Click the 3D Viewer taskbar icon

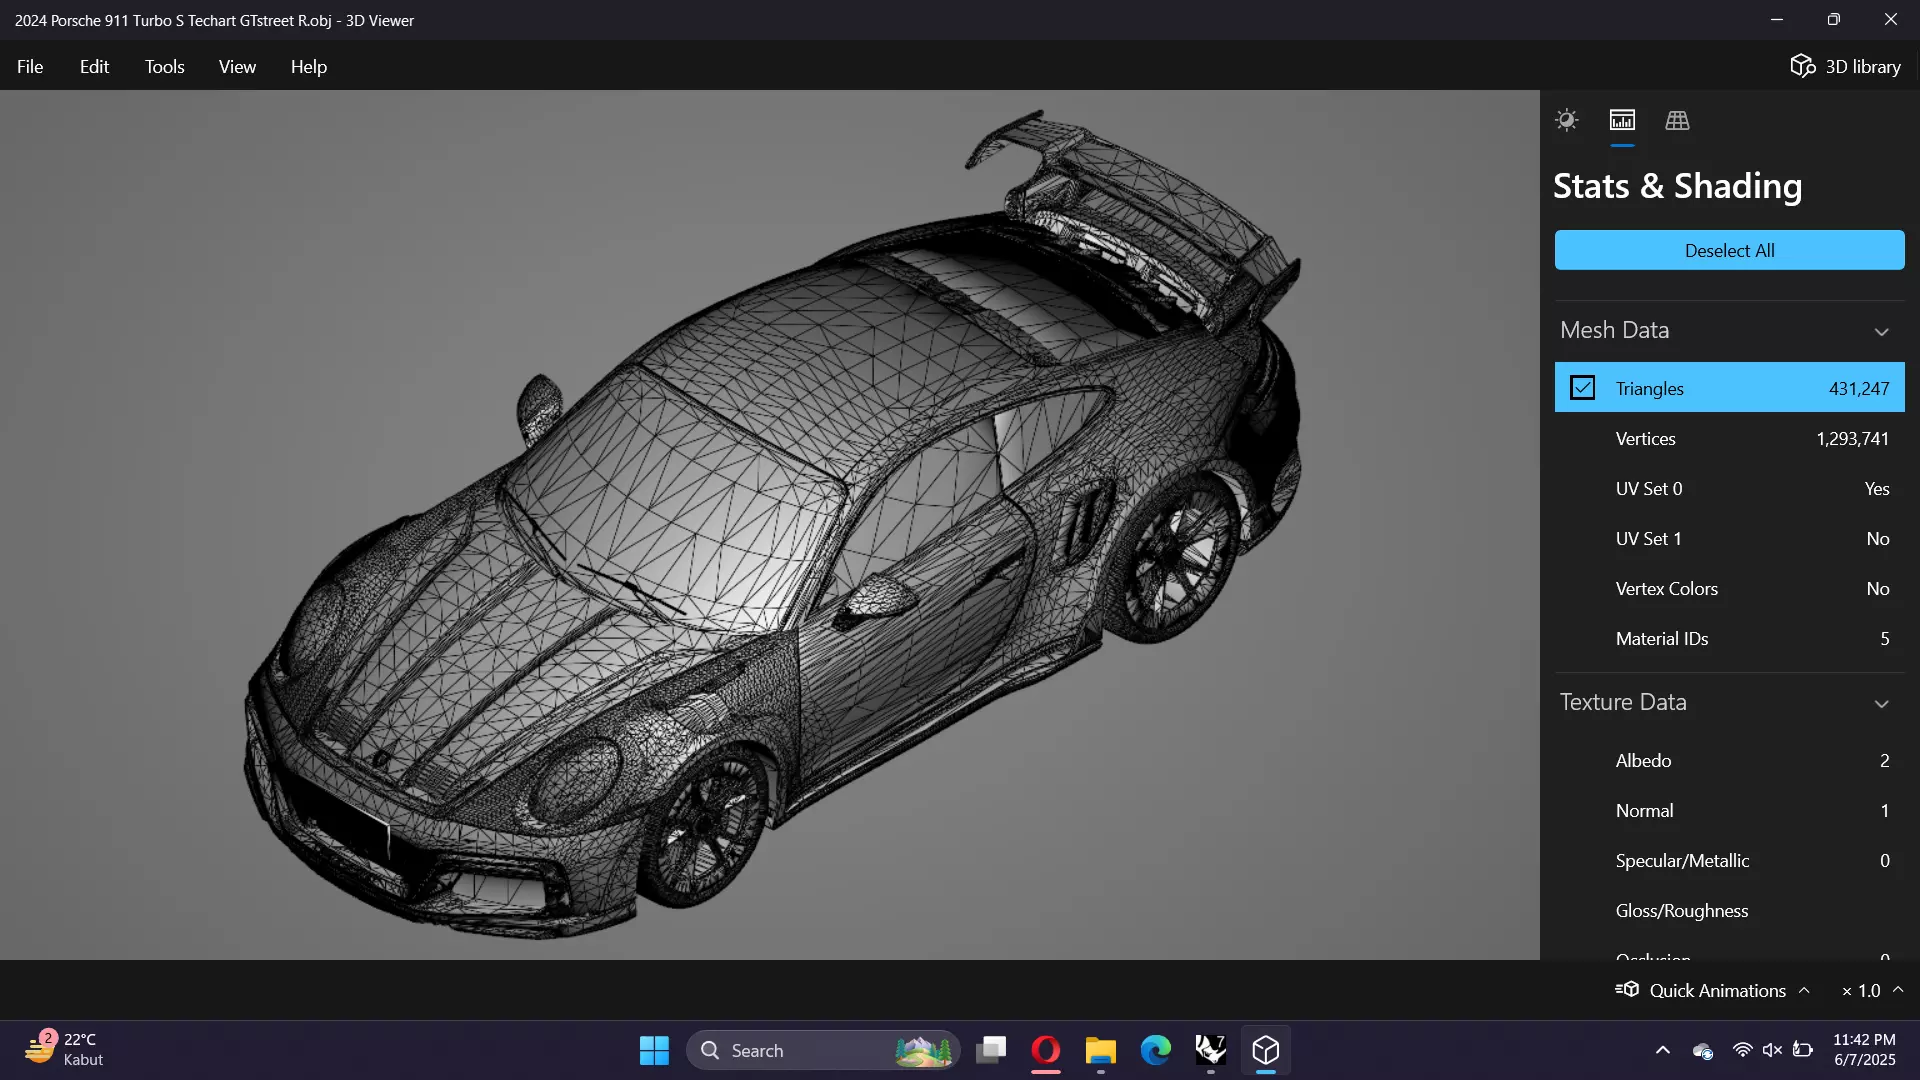[x=1266, y=1050]
